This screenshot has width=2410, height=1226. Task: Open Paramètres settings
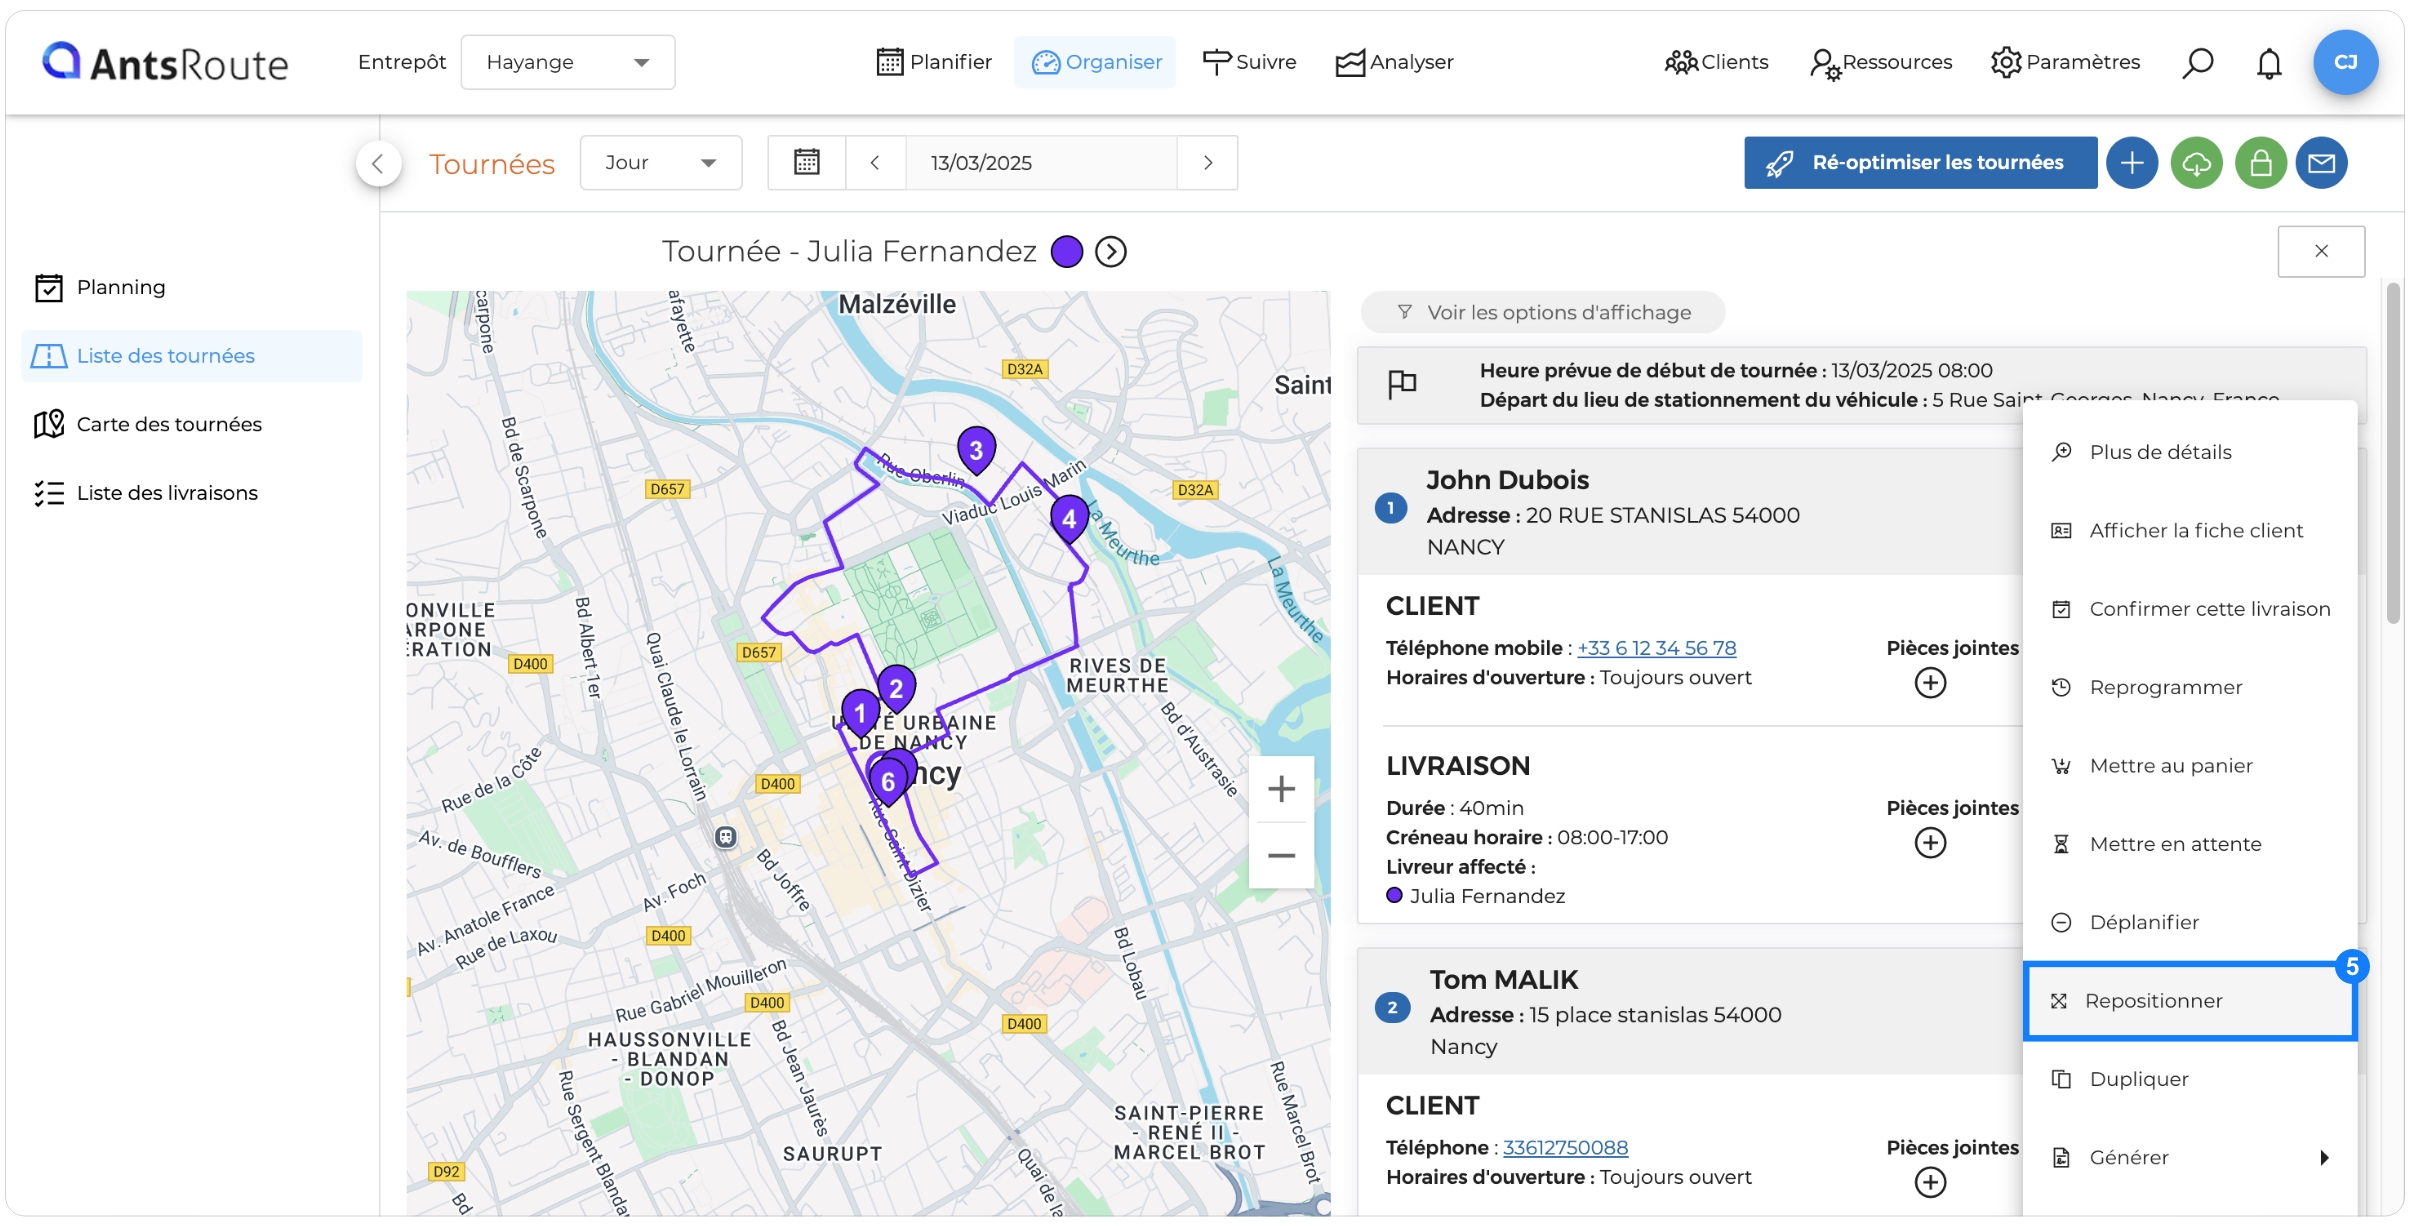tap(2065, 62)
